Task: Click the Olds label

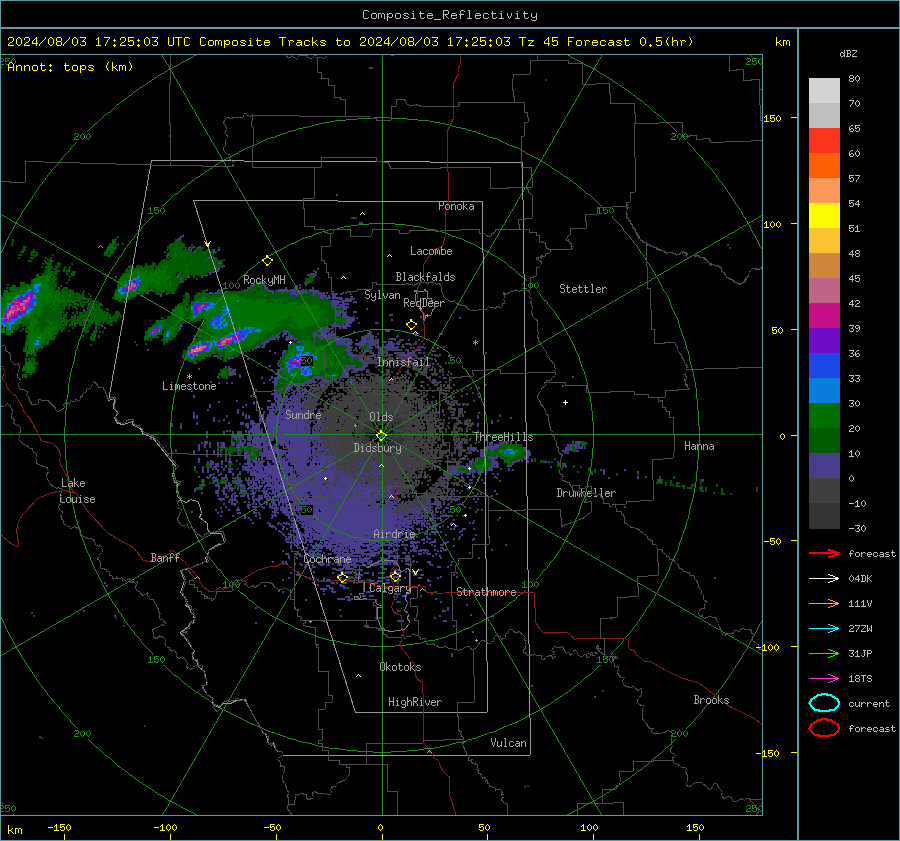Action: [381, 417]
